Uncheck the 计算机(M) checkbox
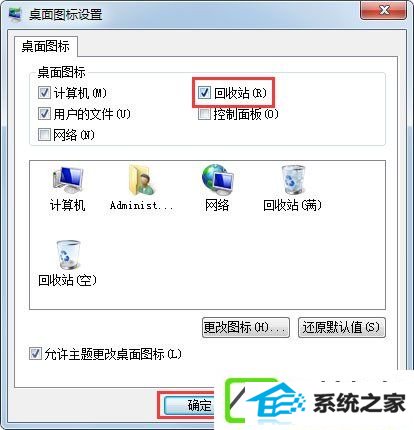414x430 pixels. [x=44, y=93]
